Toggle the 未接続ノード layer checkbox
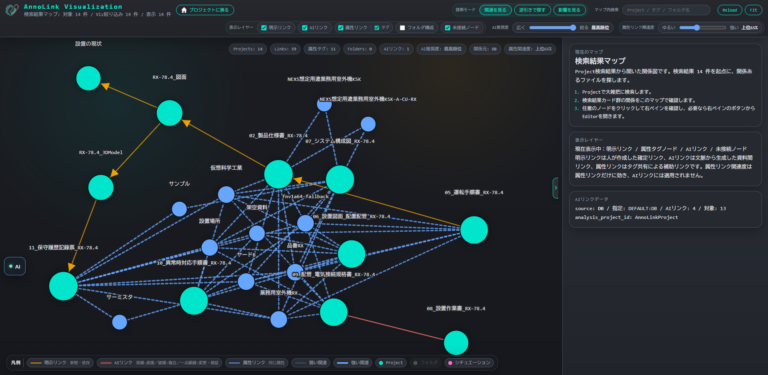 coord(447,28)
